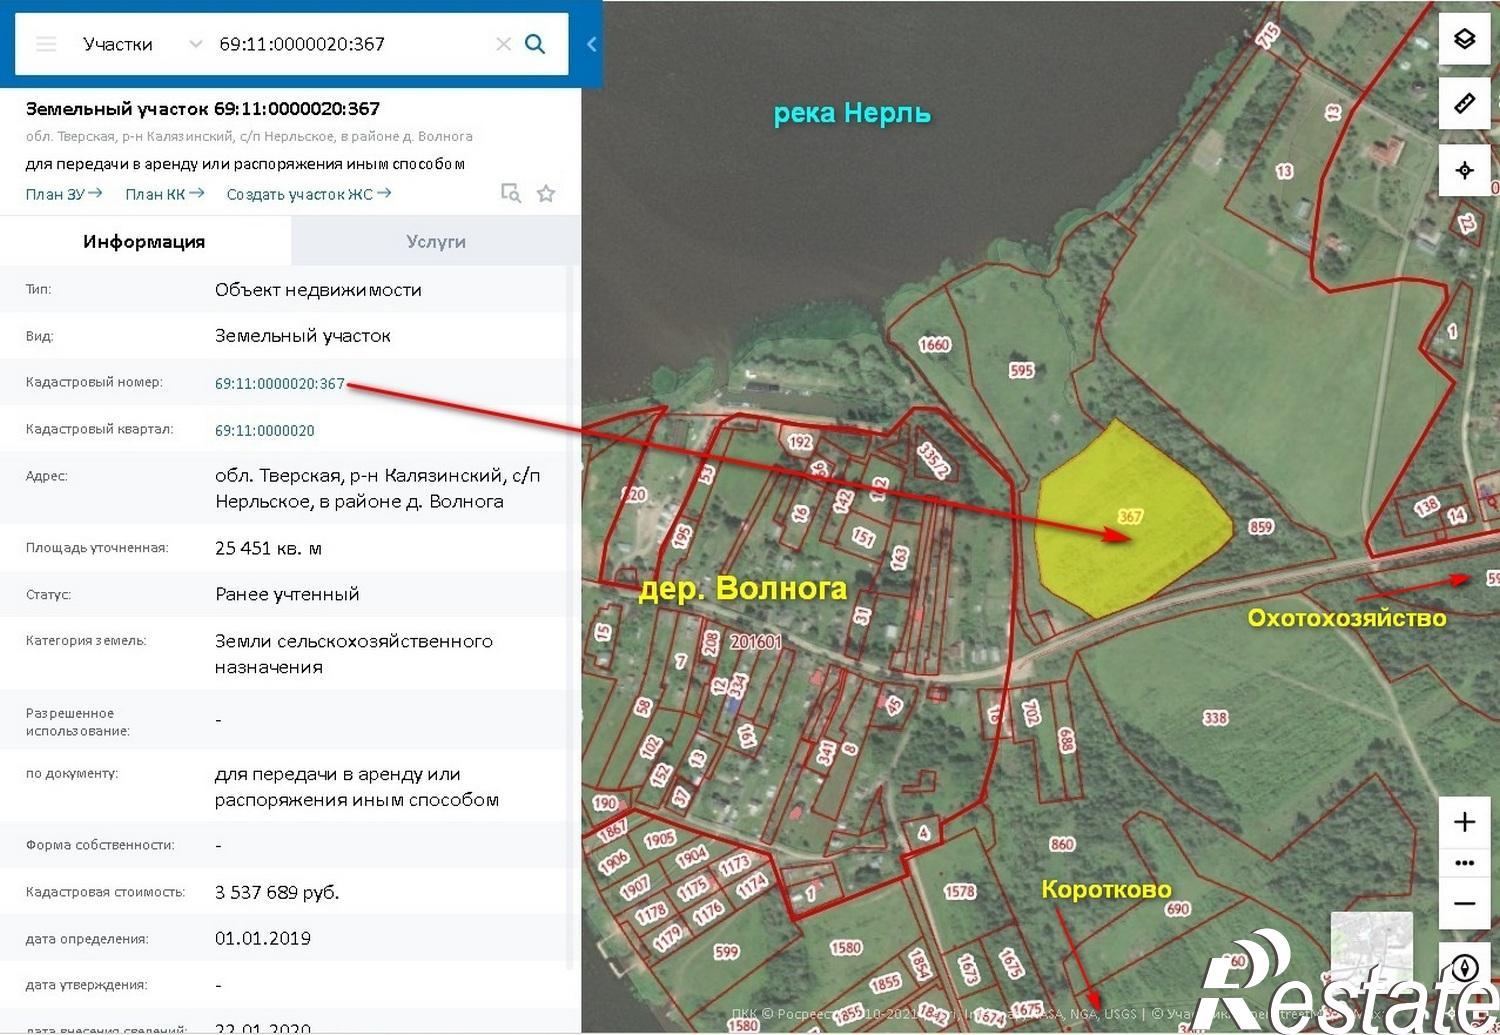The height and width of the screenshot is (1035, 1500).
Task: Open the map layers button
Action: click(x=1464, y=39)
